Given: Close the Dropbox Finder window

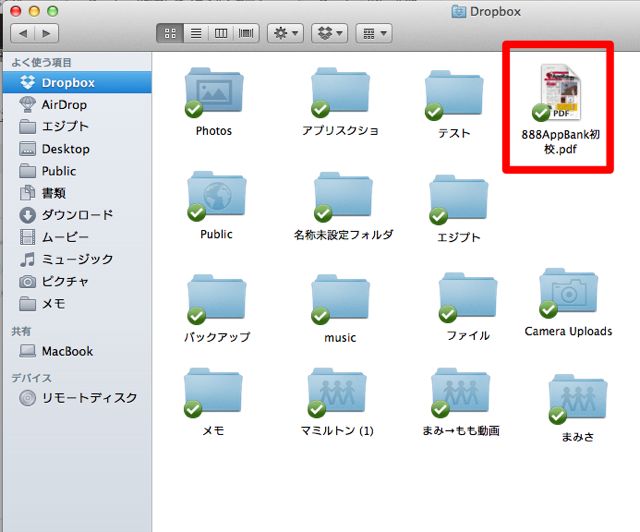Looking at the screenshot, I should [16, 11].
